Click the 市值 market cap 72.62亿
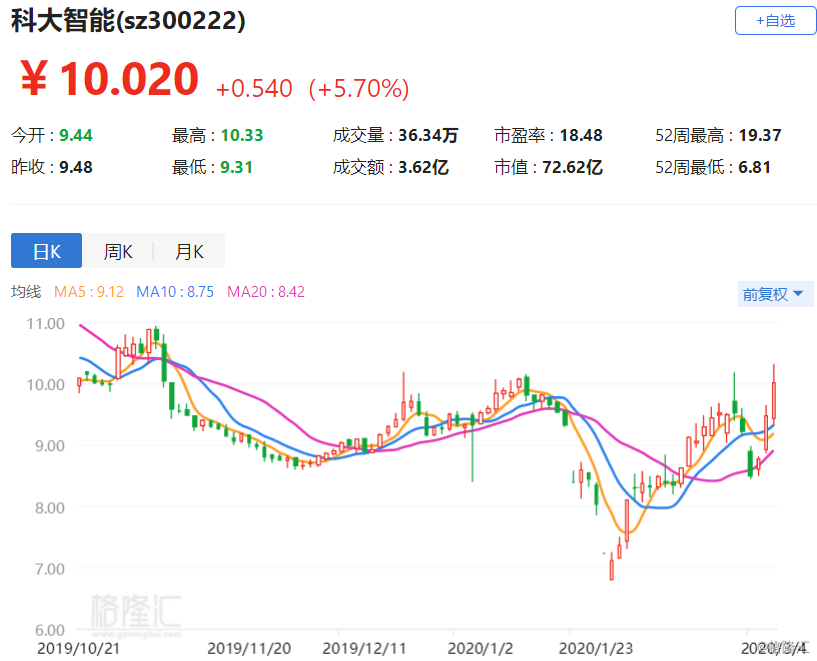Viewport: 817px width, 661px height. 573,167
